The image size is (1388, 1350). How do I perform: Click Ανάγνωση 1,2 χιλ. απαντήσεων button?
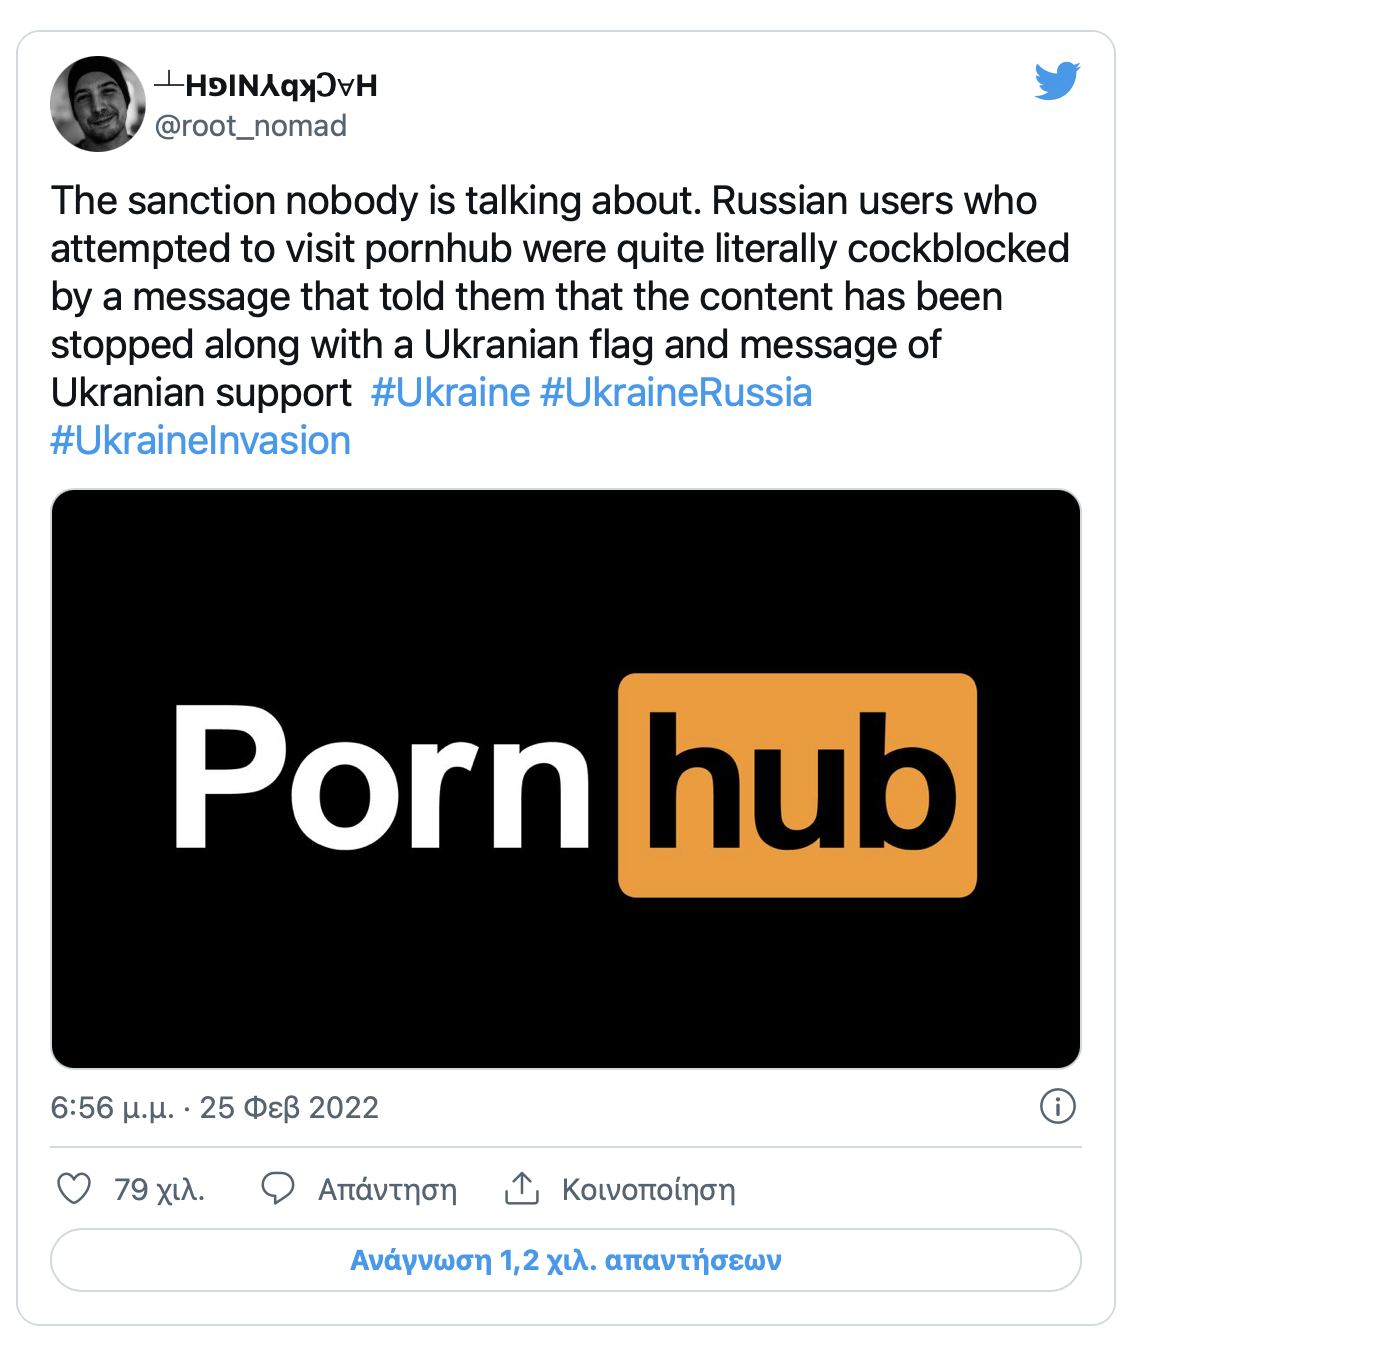(566, 1260)
